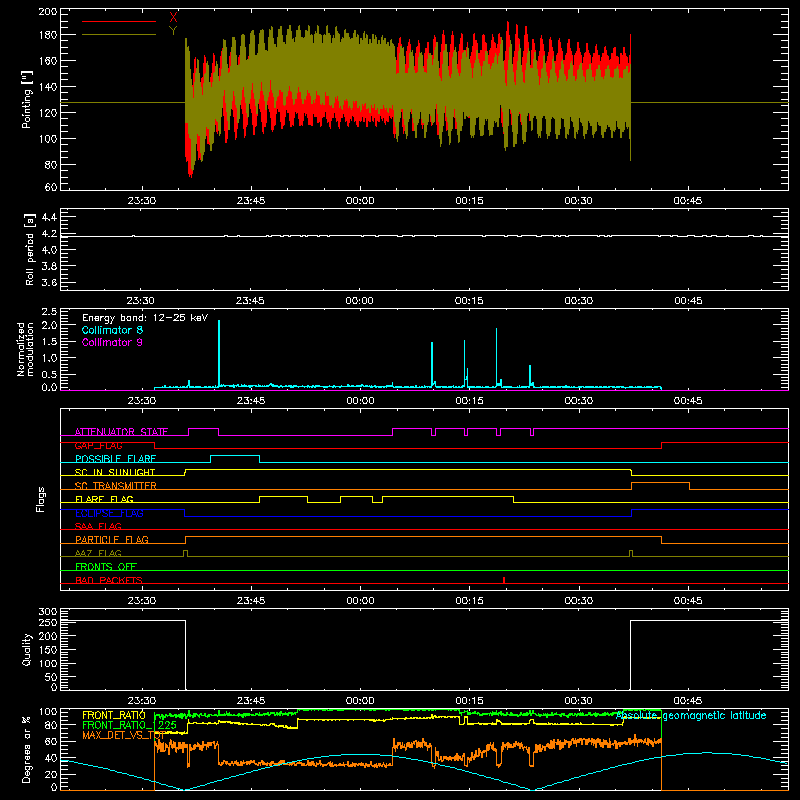The image size is (800, 800).
Task: Select the Collimator 9 legend entry
Action: click(x=112, y=342)
